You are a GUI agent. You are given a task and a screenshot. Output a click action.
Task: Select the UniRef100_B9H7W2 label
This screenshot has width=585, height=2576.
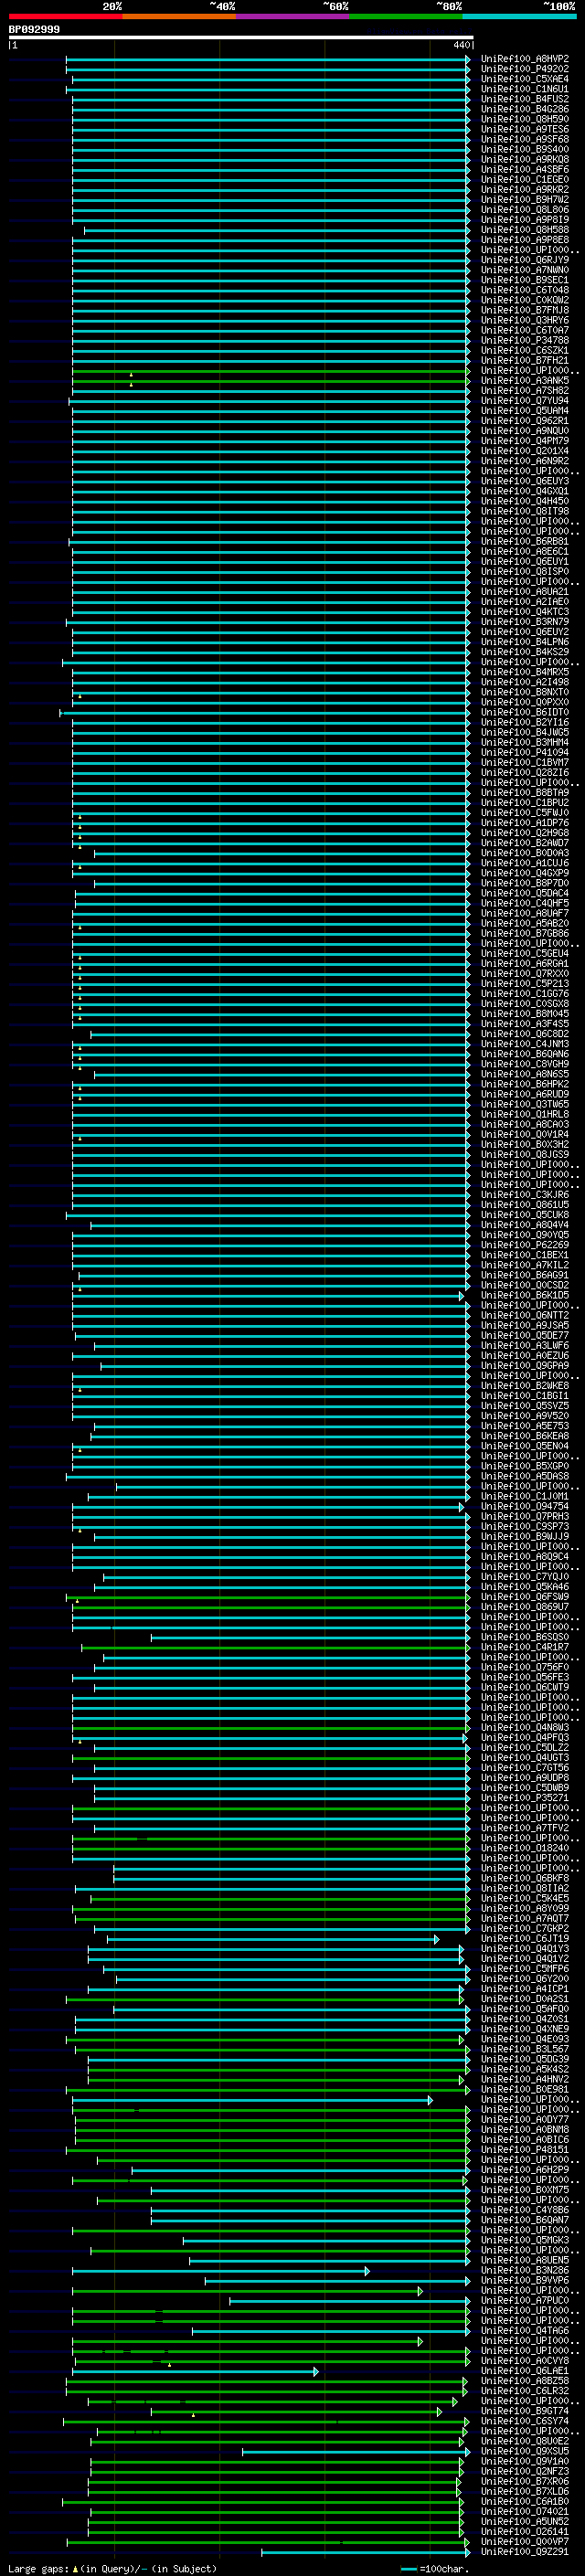click(525, 200)
